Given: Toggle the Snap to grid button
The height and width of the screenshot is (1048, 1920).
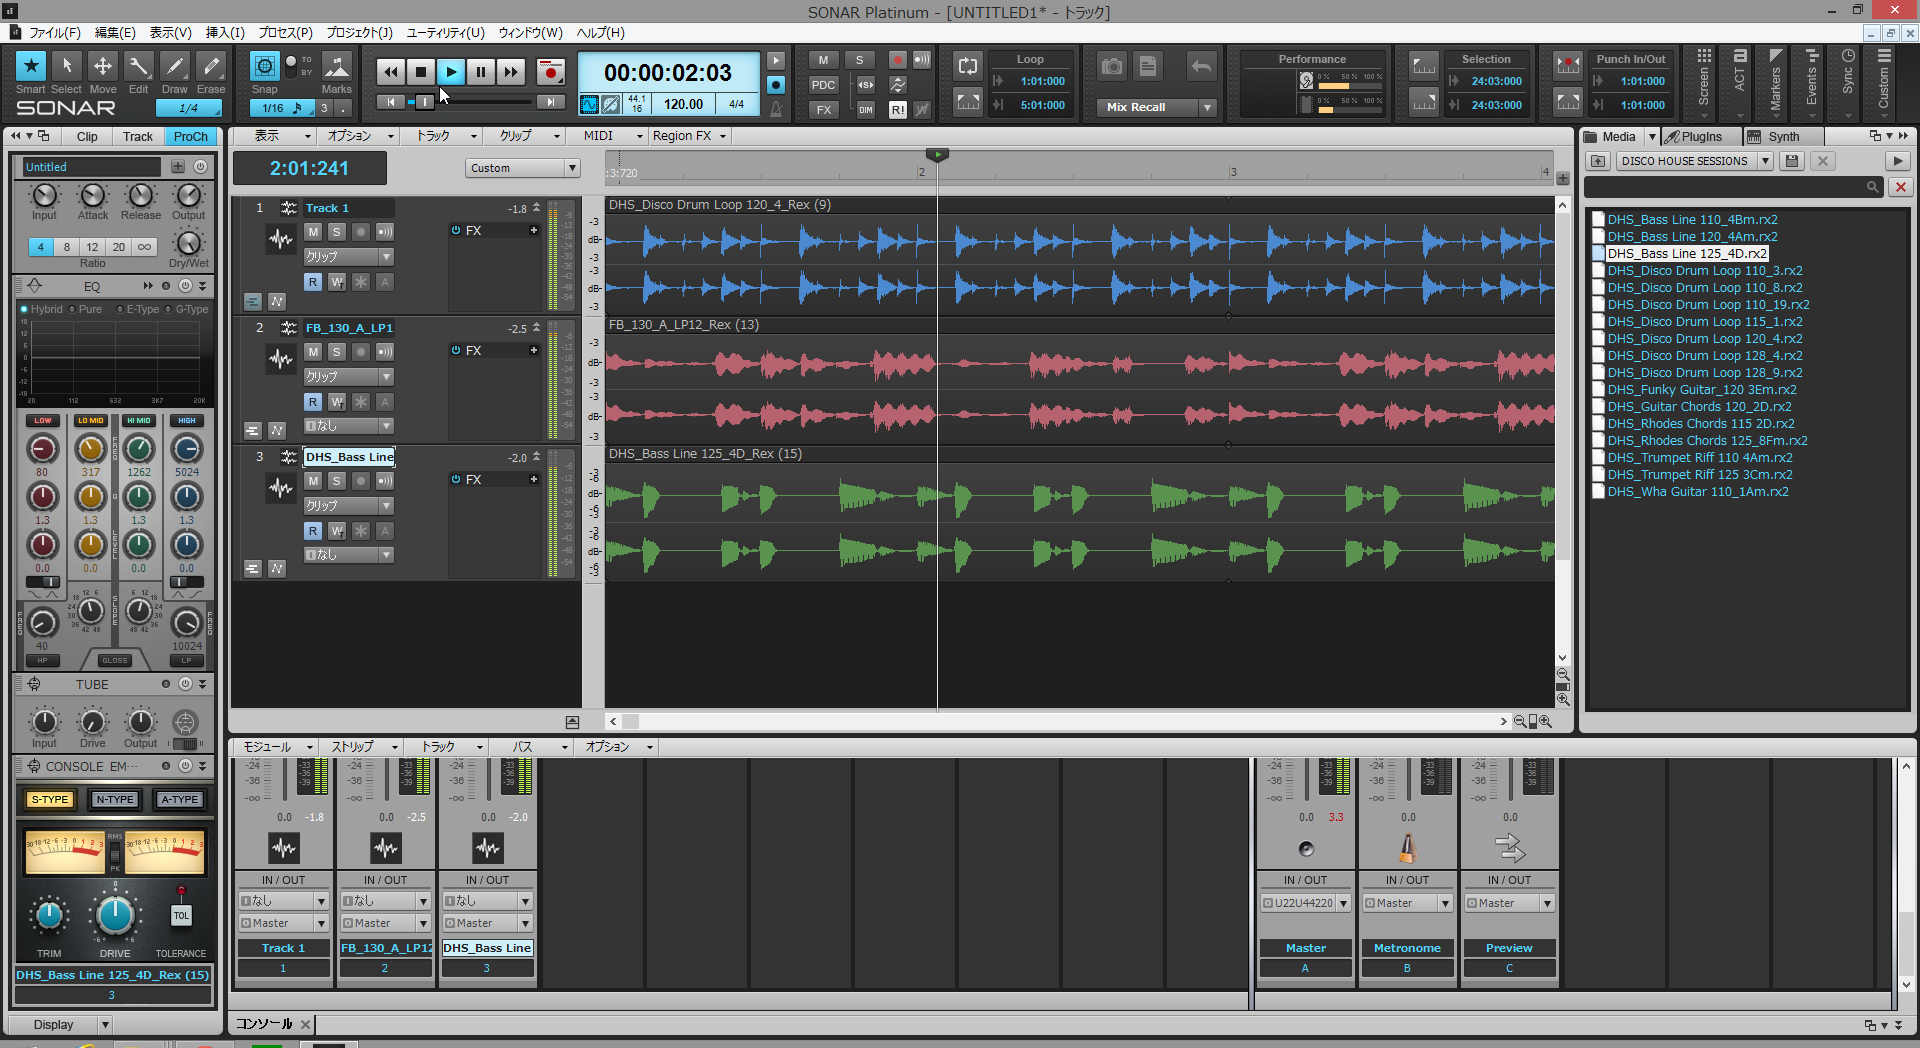Looking at the screenshot, I should click(264, 66).
